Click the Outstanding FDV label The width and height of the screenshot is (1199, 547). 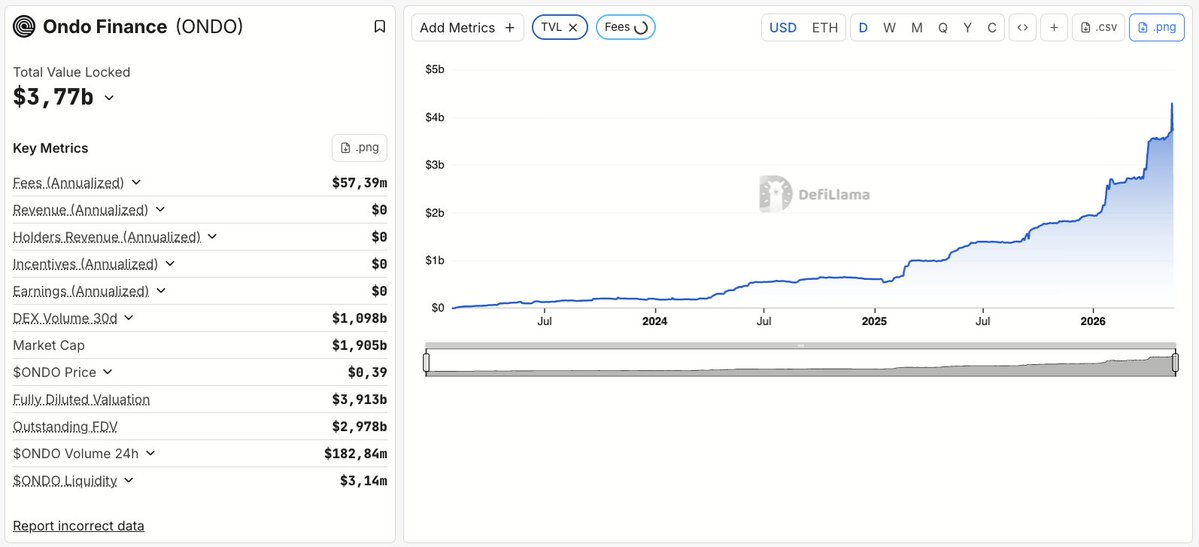65,426
